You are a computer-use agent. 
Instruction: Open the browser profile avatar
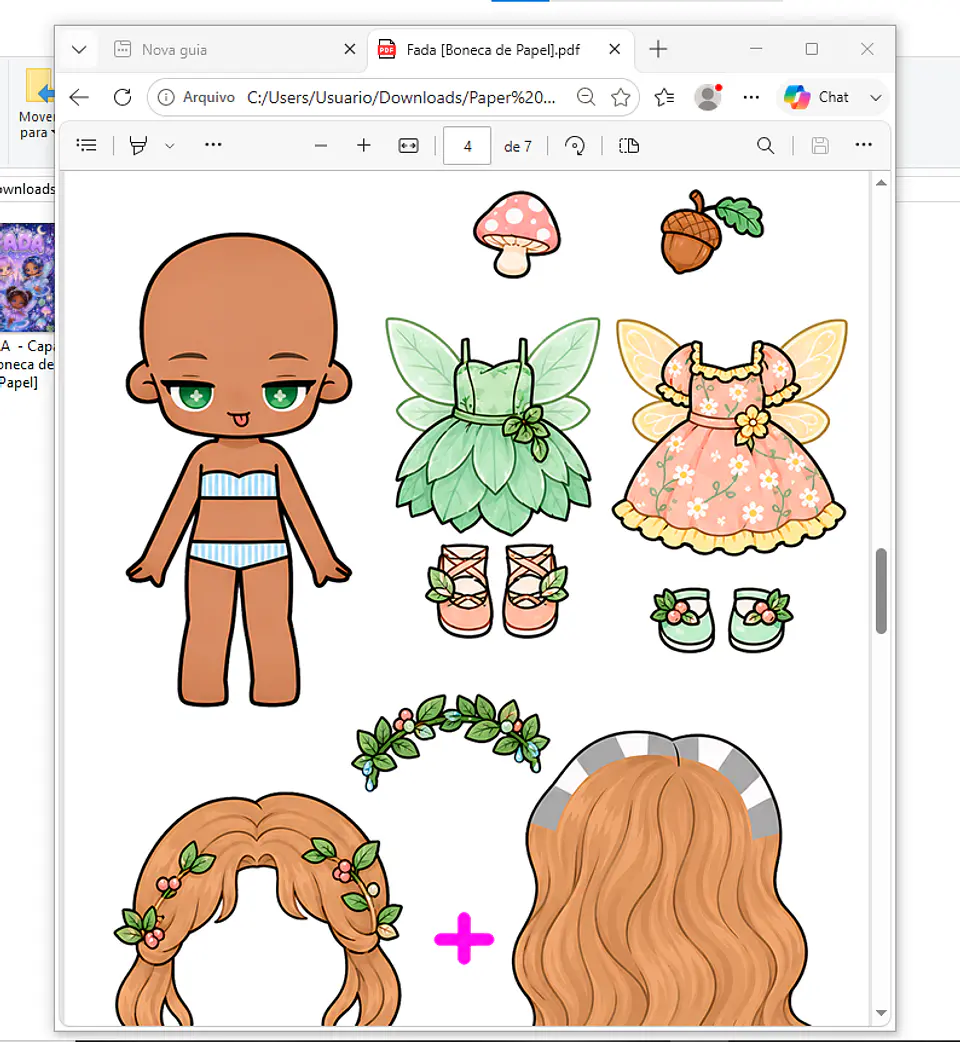(708, 98)
